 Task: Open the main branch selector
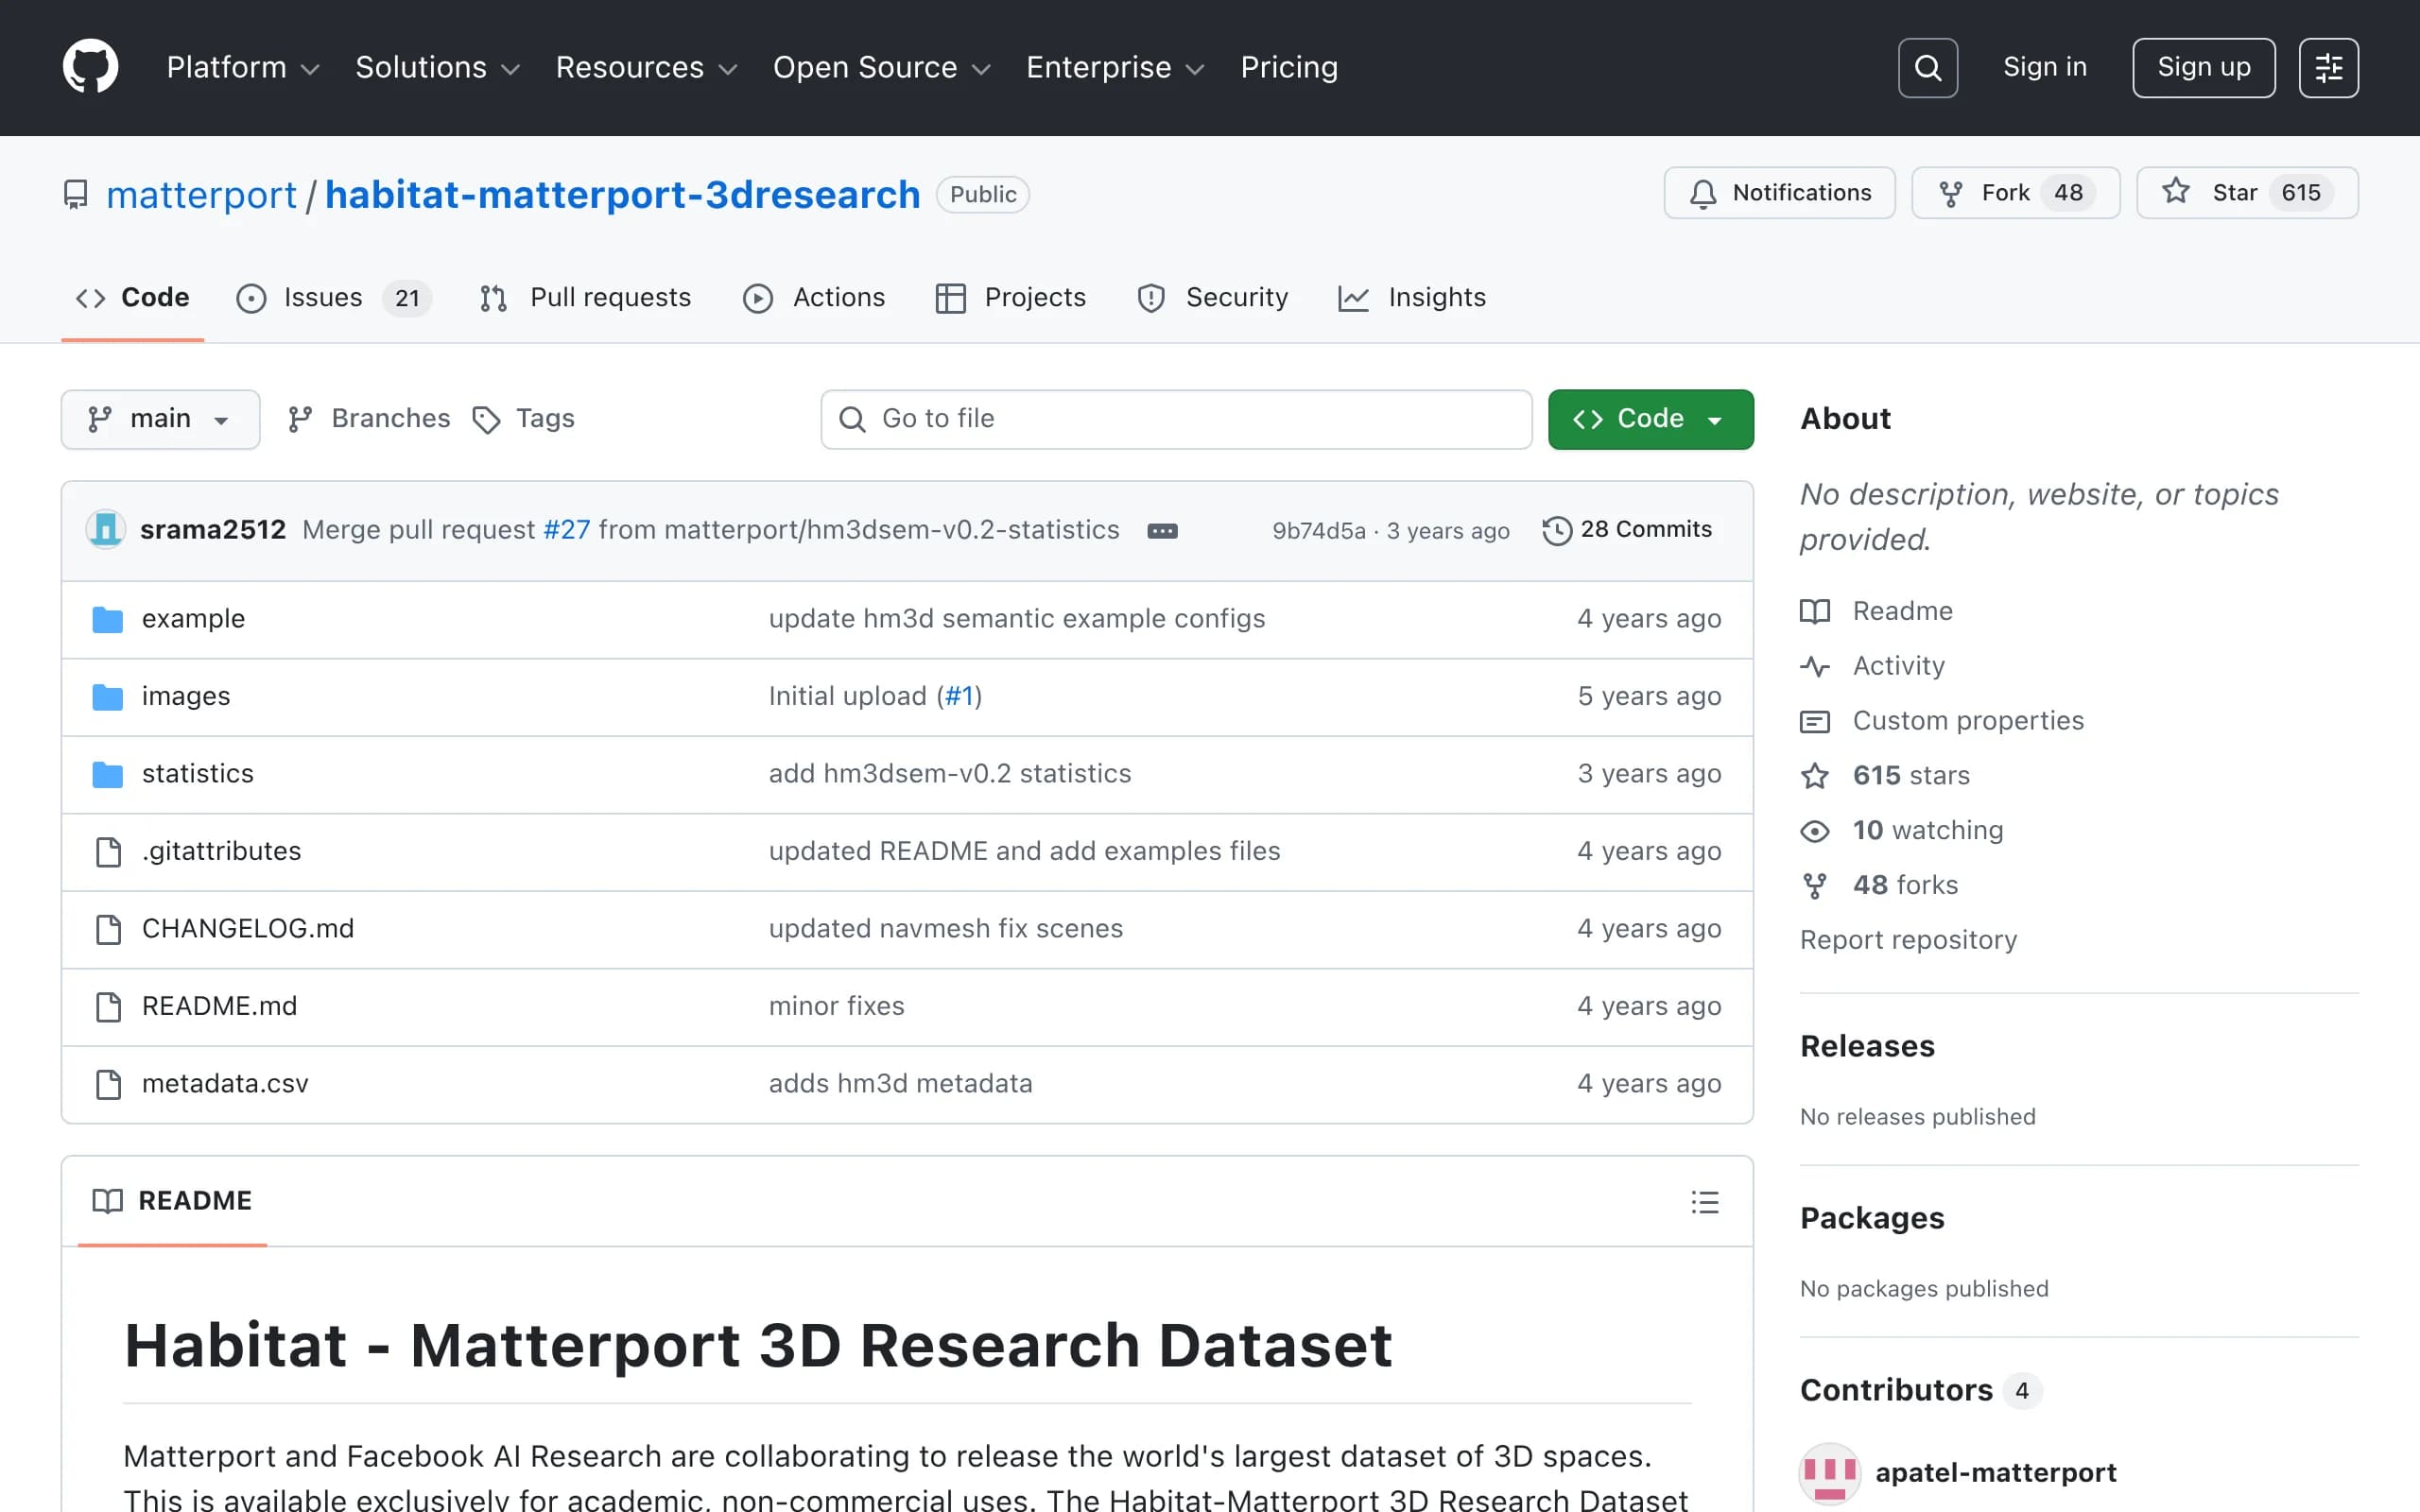(x=160, y=419)
